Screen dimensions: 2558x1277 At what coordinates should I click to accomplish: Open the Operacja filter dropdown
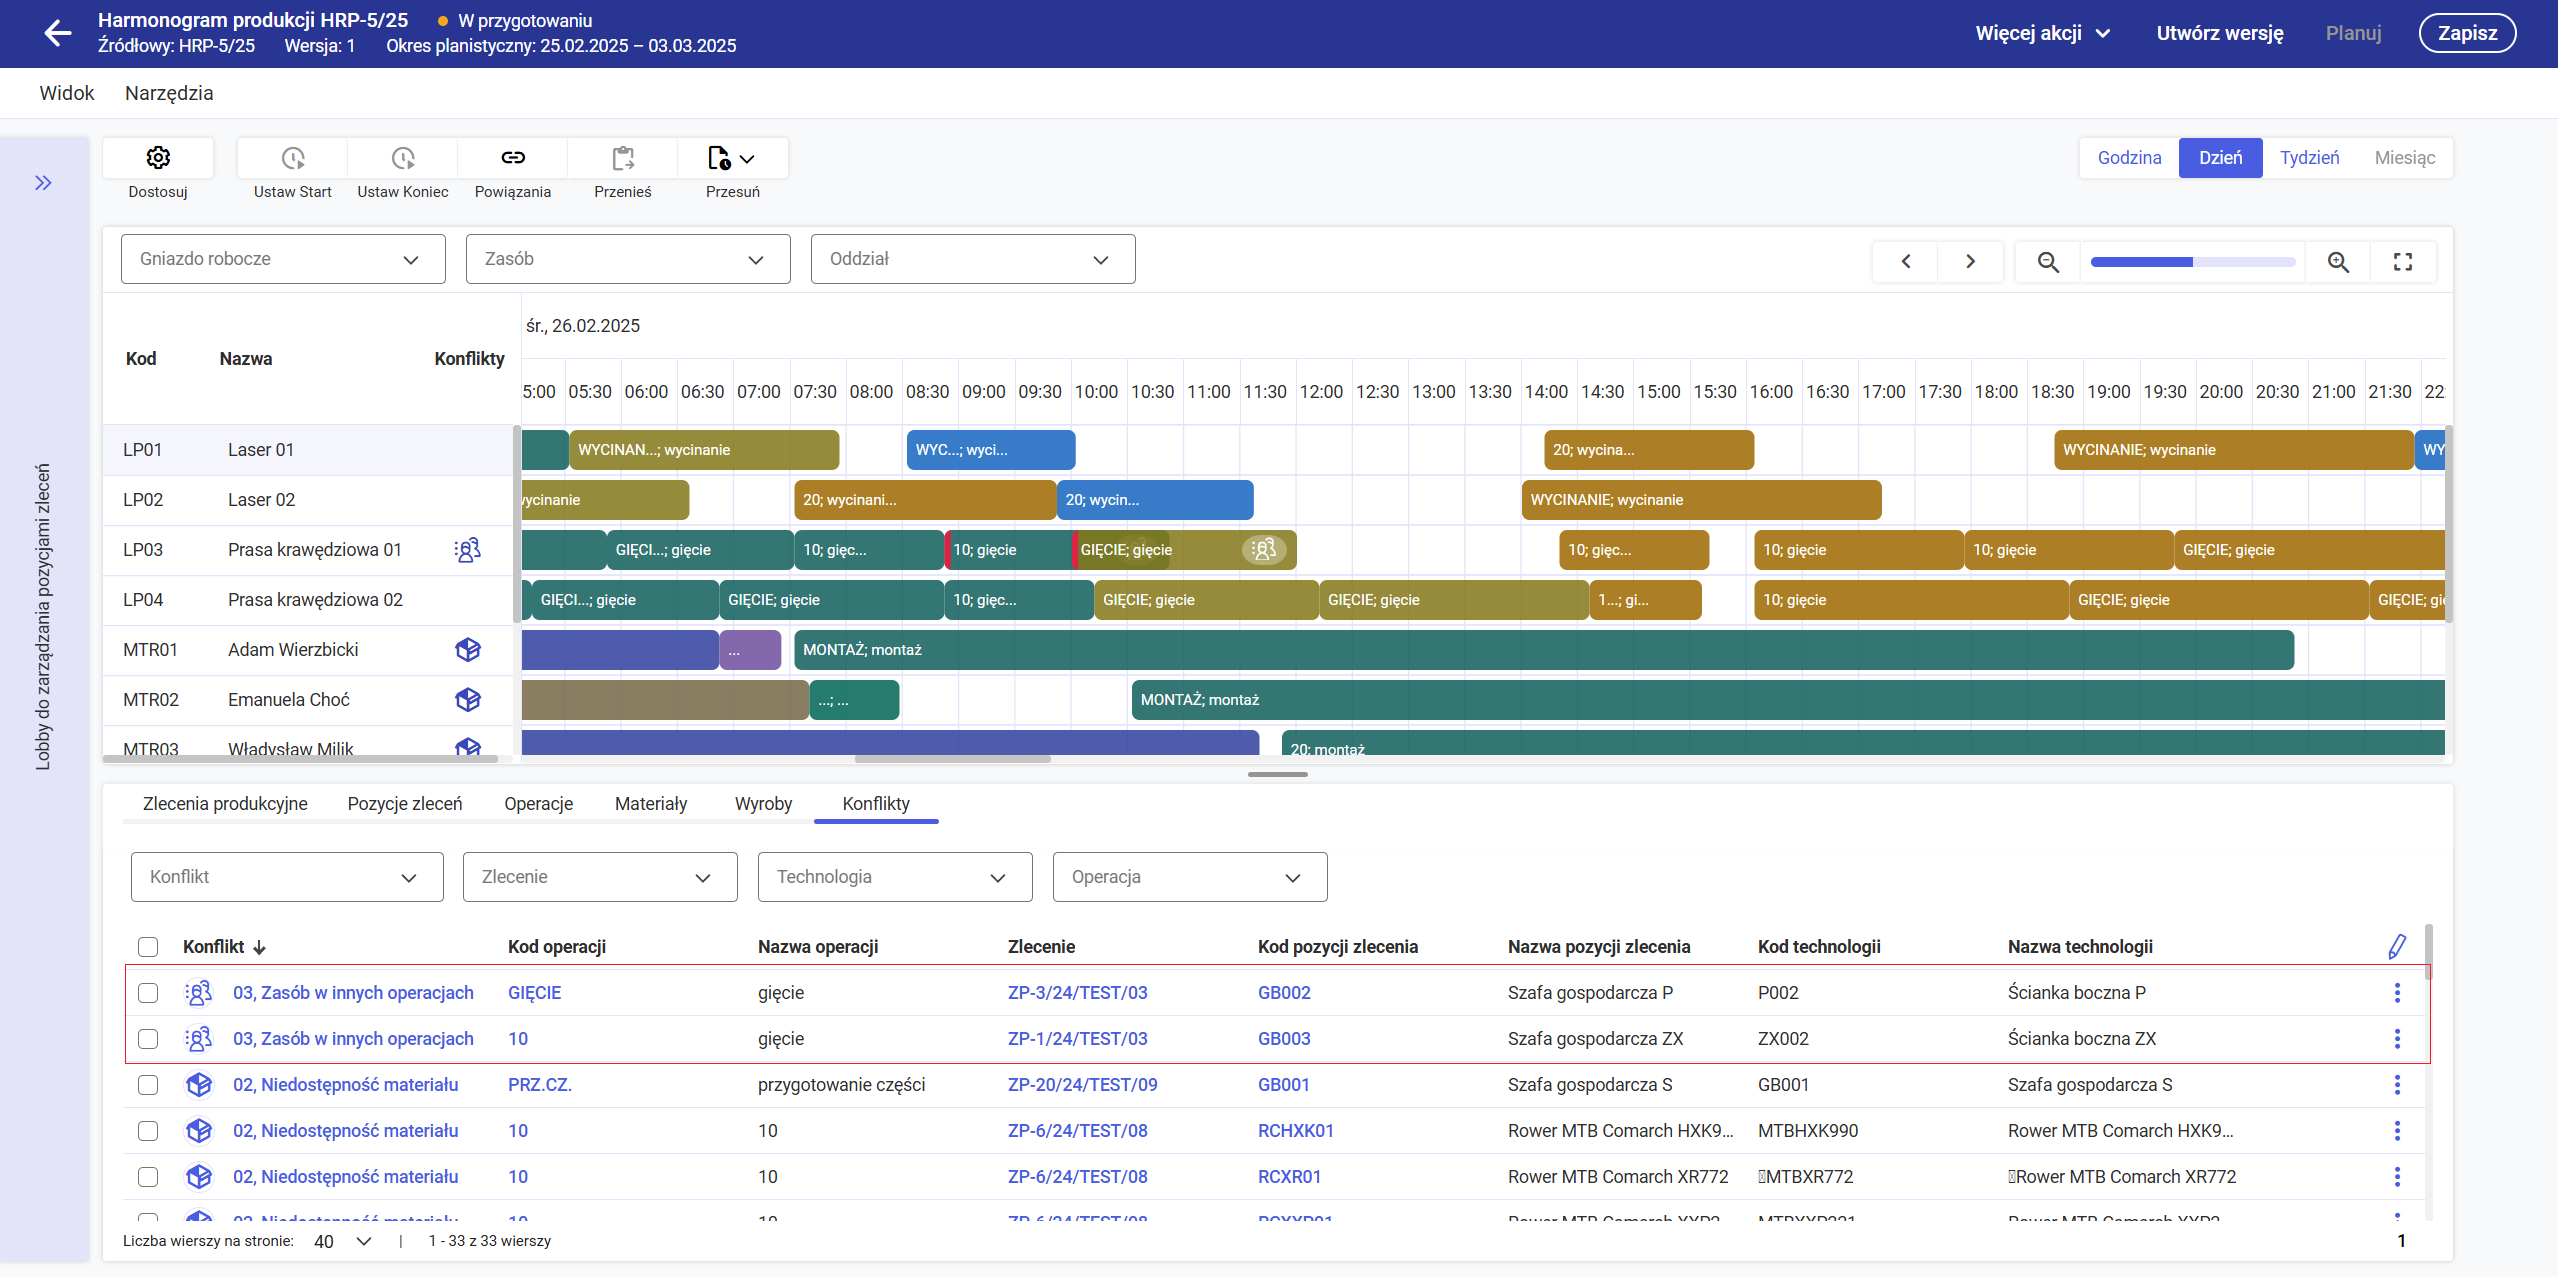pos(1190,877)
